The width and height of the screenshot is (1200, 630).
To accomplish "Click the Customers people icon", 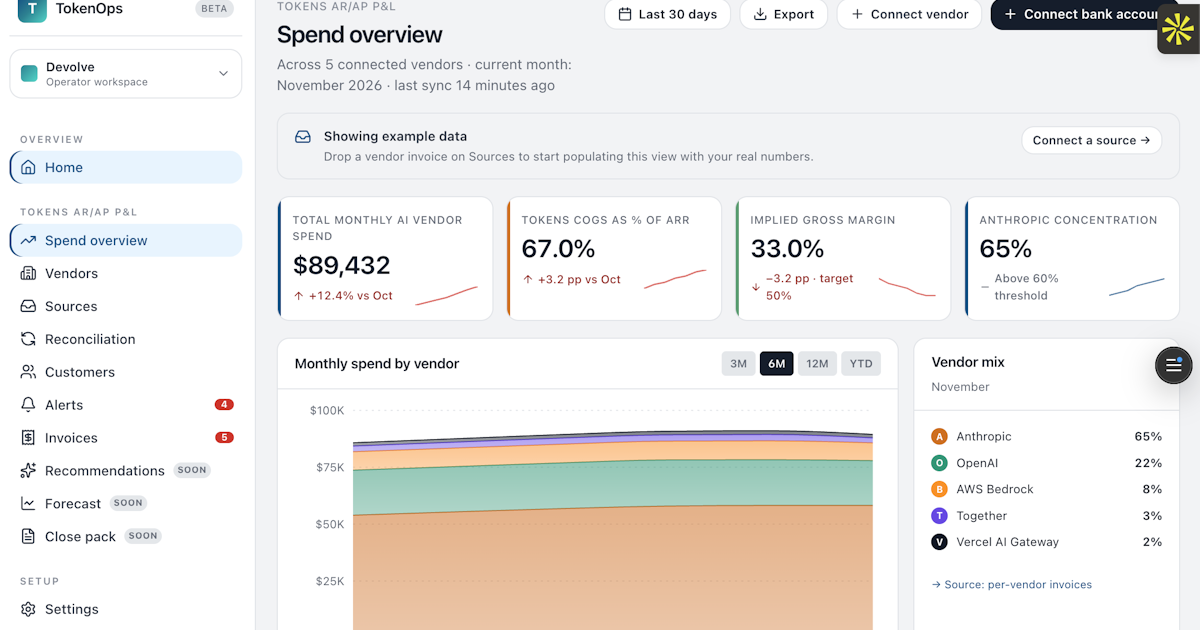I will pos(28,372).
